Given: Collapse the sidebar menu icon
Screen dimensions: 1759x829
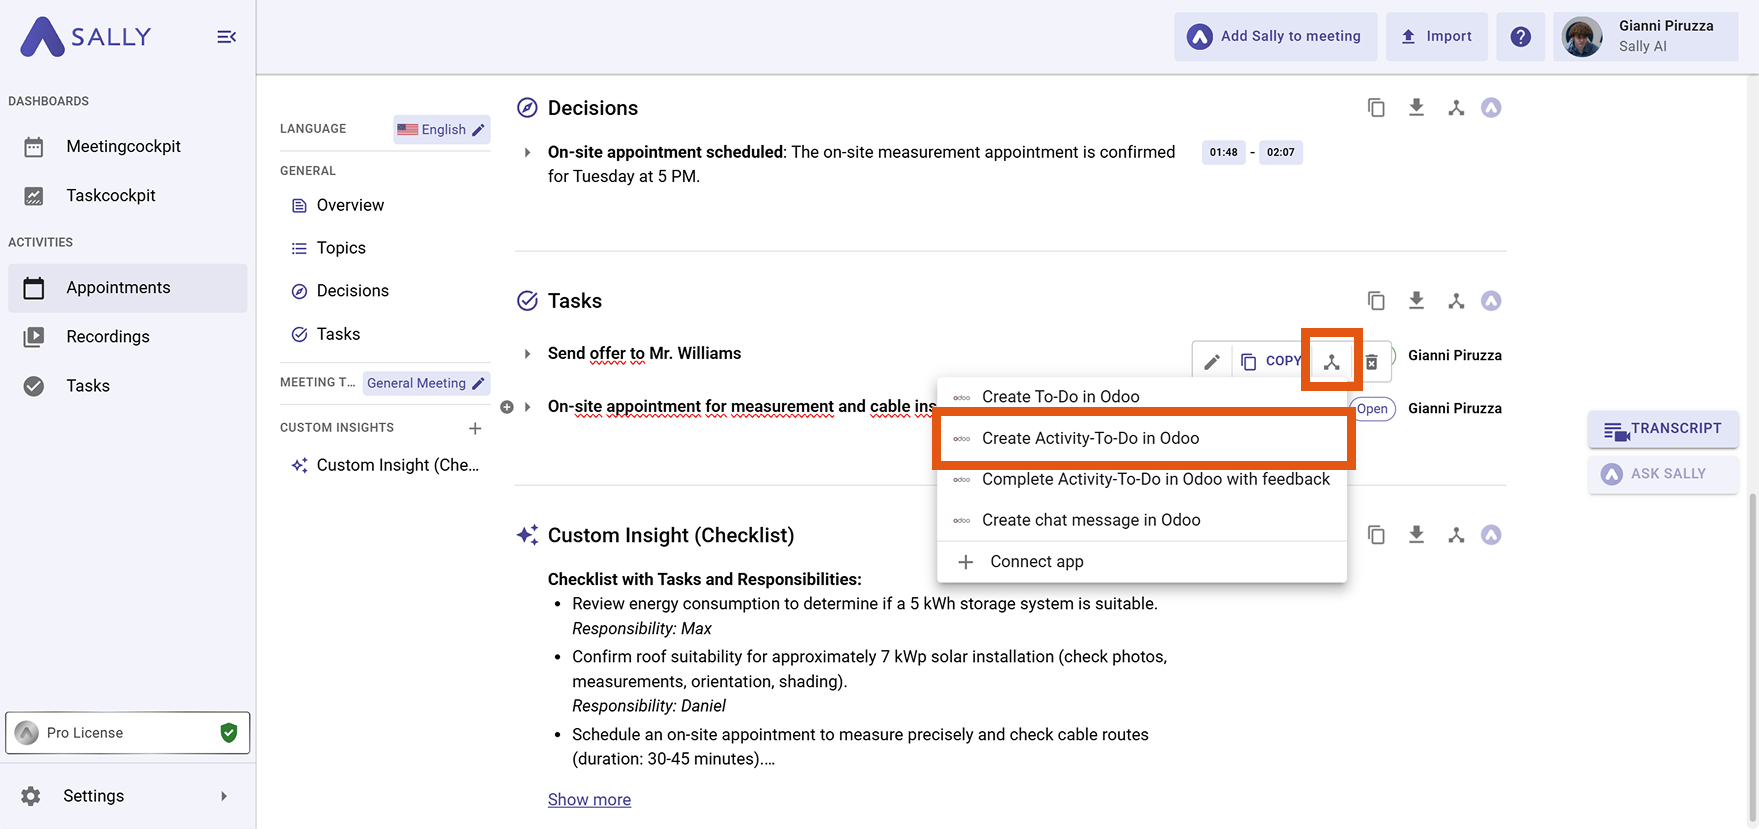Looking at the screenshot, I should point(227,37).
